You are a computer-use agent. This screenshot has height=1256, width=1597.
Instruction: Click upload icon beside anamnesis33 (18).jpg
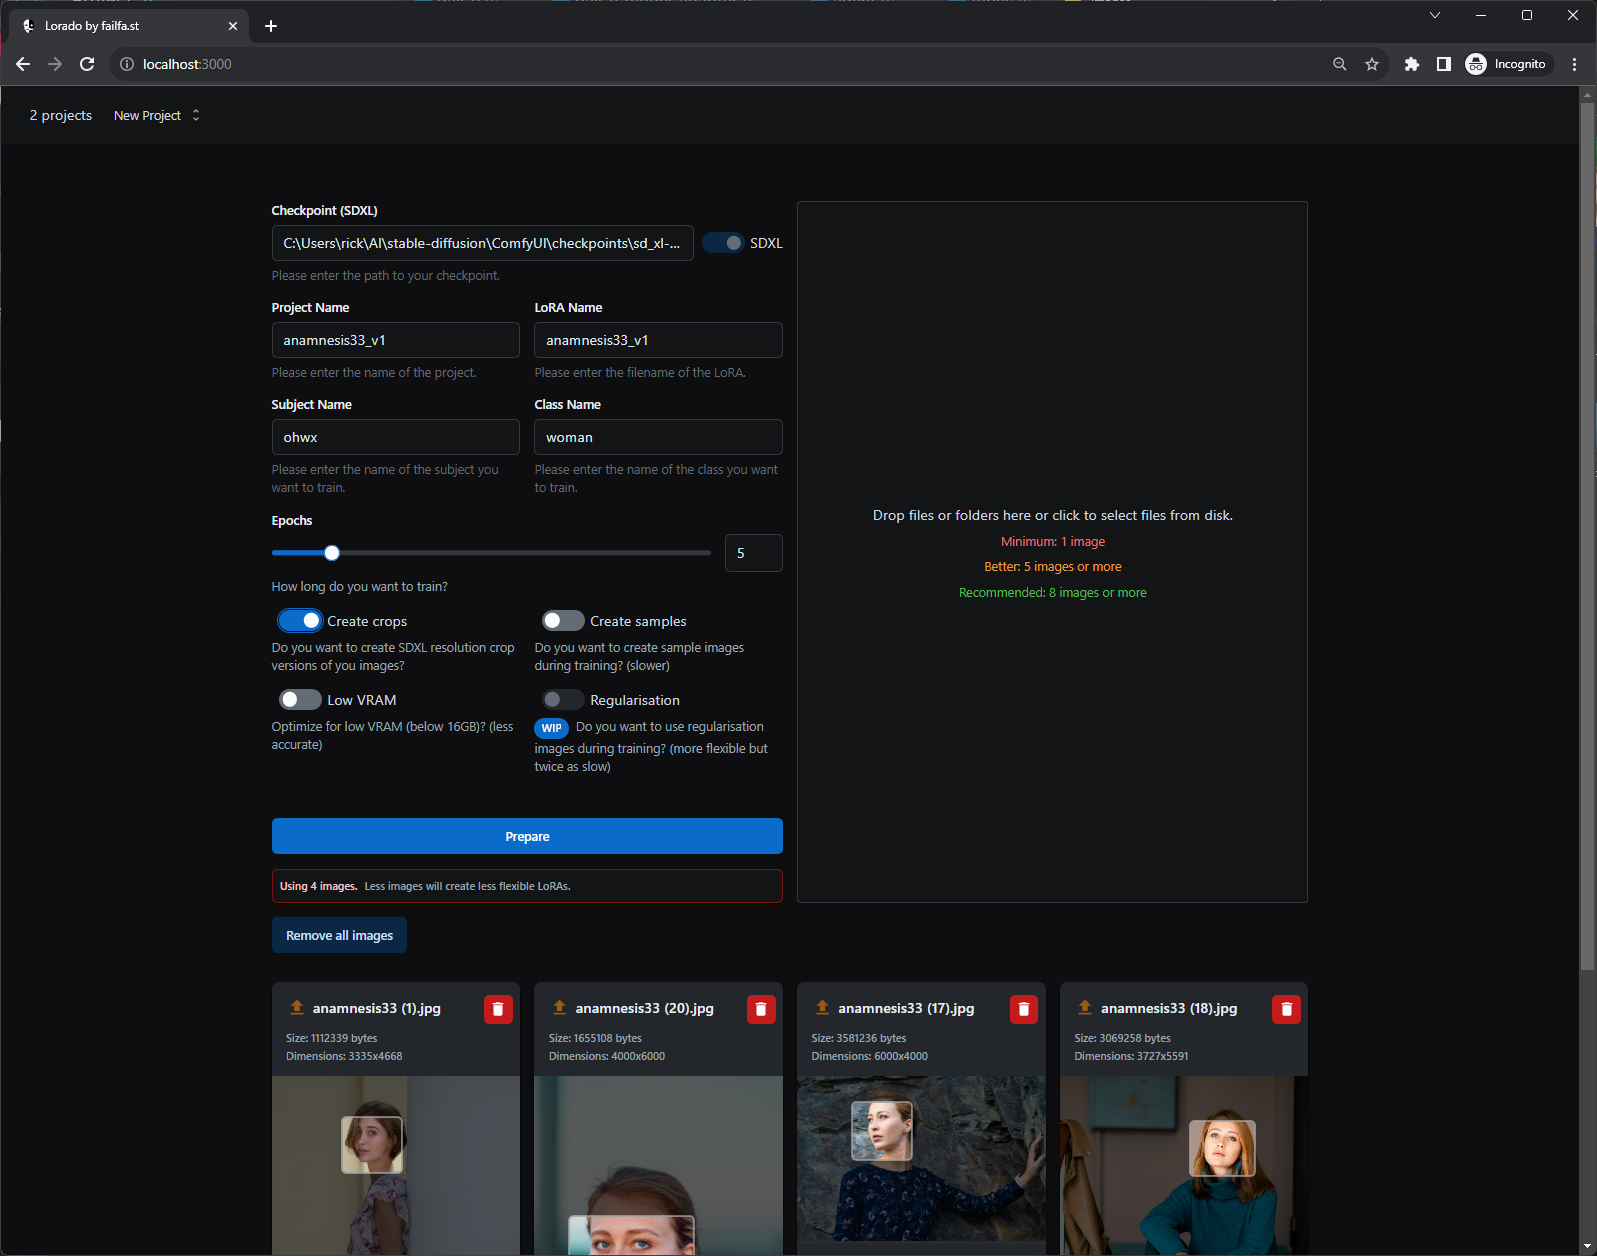(x=1085, y=1007)
